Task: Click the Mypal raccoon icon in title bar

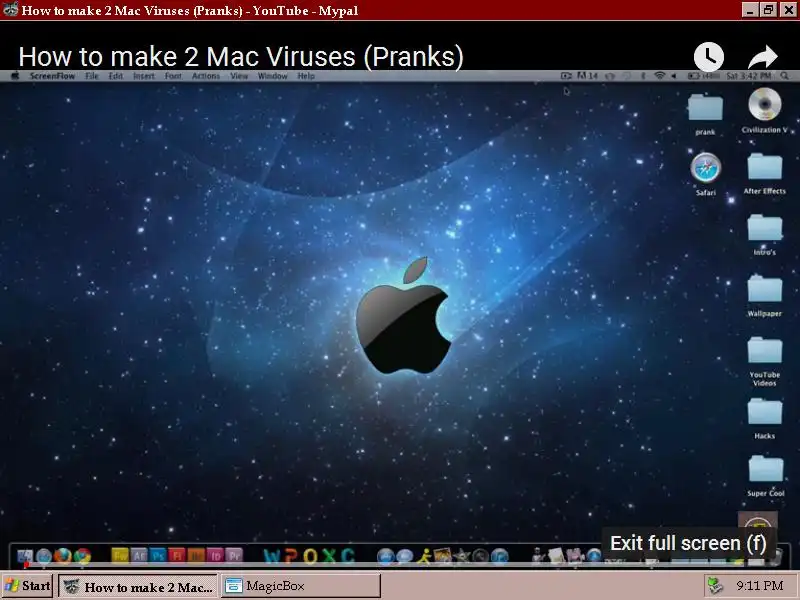Action: coord(10,10)
